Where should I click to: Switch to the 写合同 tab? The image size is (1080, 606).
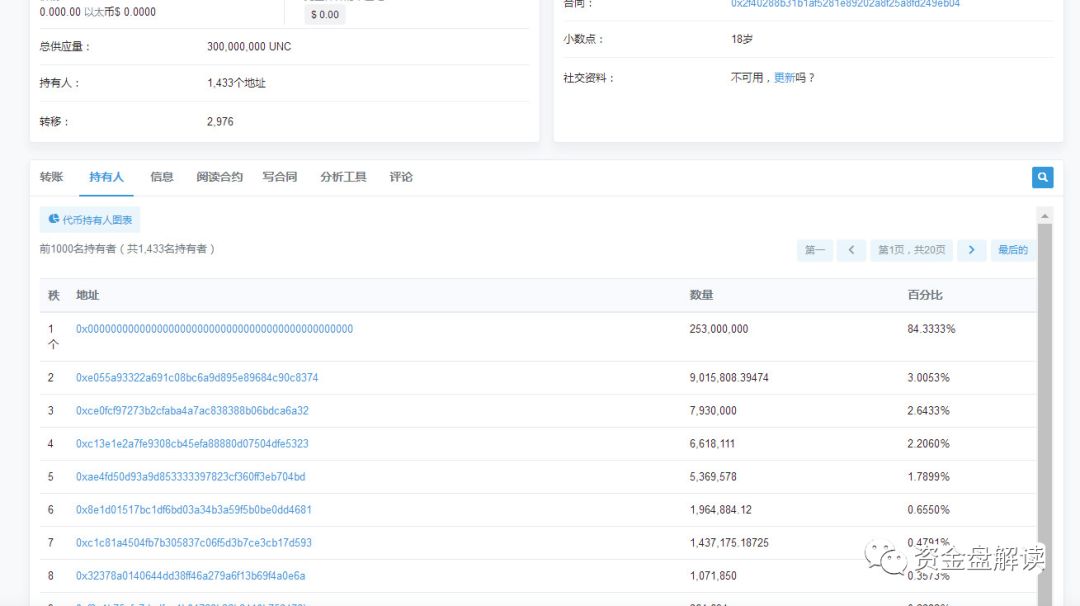[280, 177]
